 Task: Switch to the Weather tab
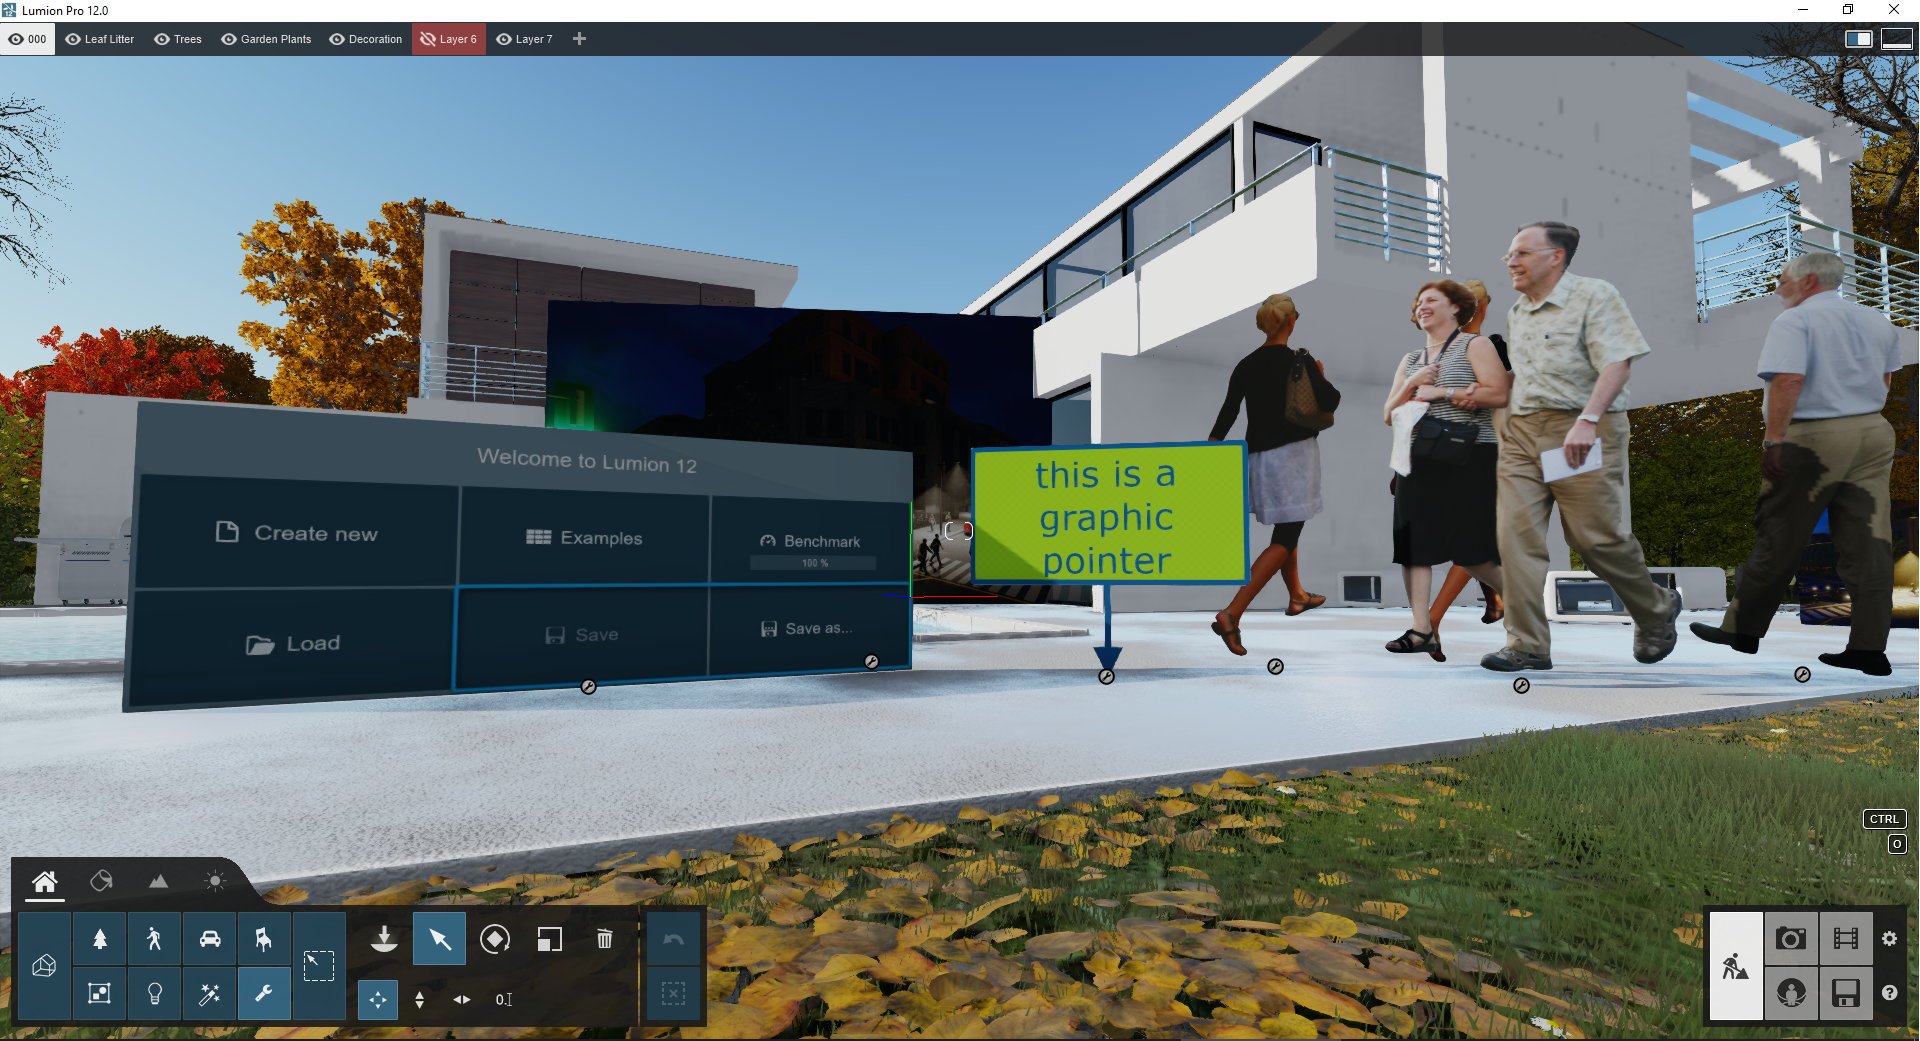point(214,881)
